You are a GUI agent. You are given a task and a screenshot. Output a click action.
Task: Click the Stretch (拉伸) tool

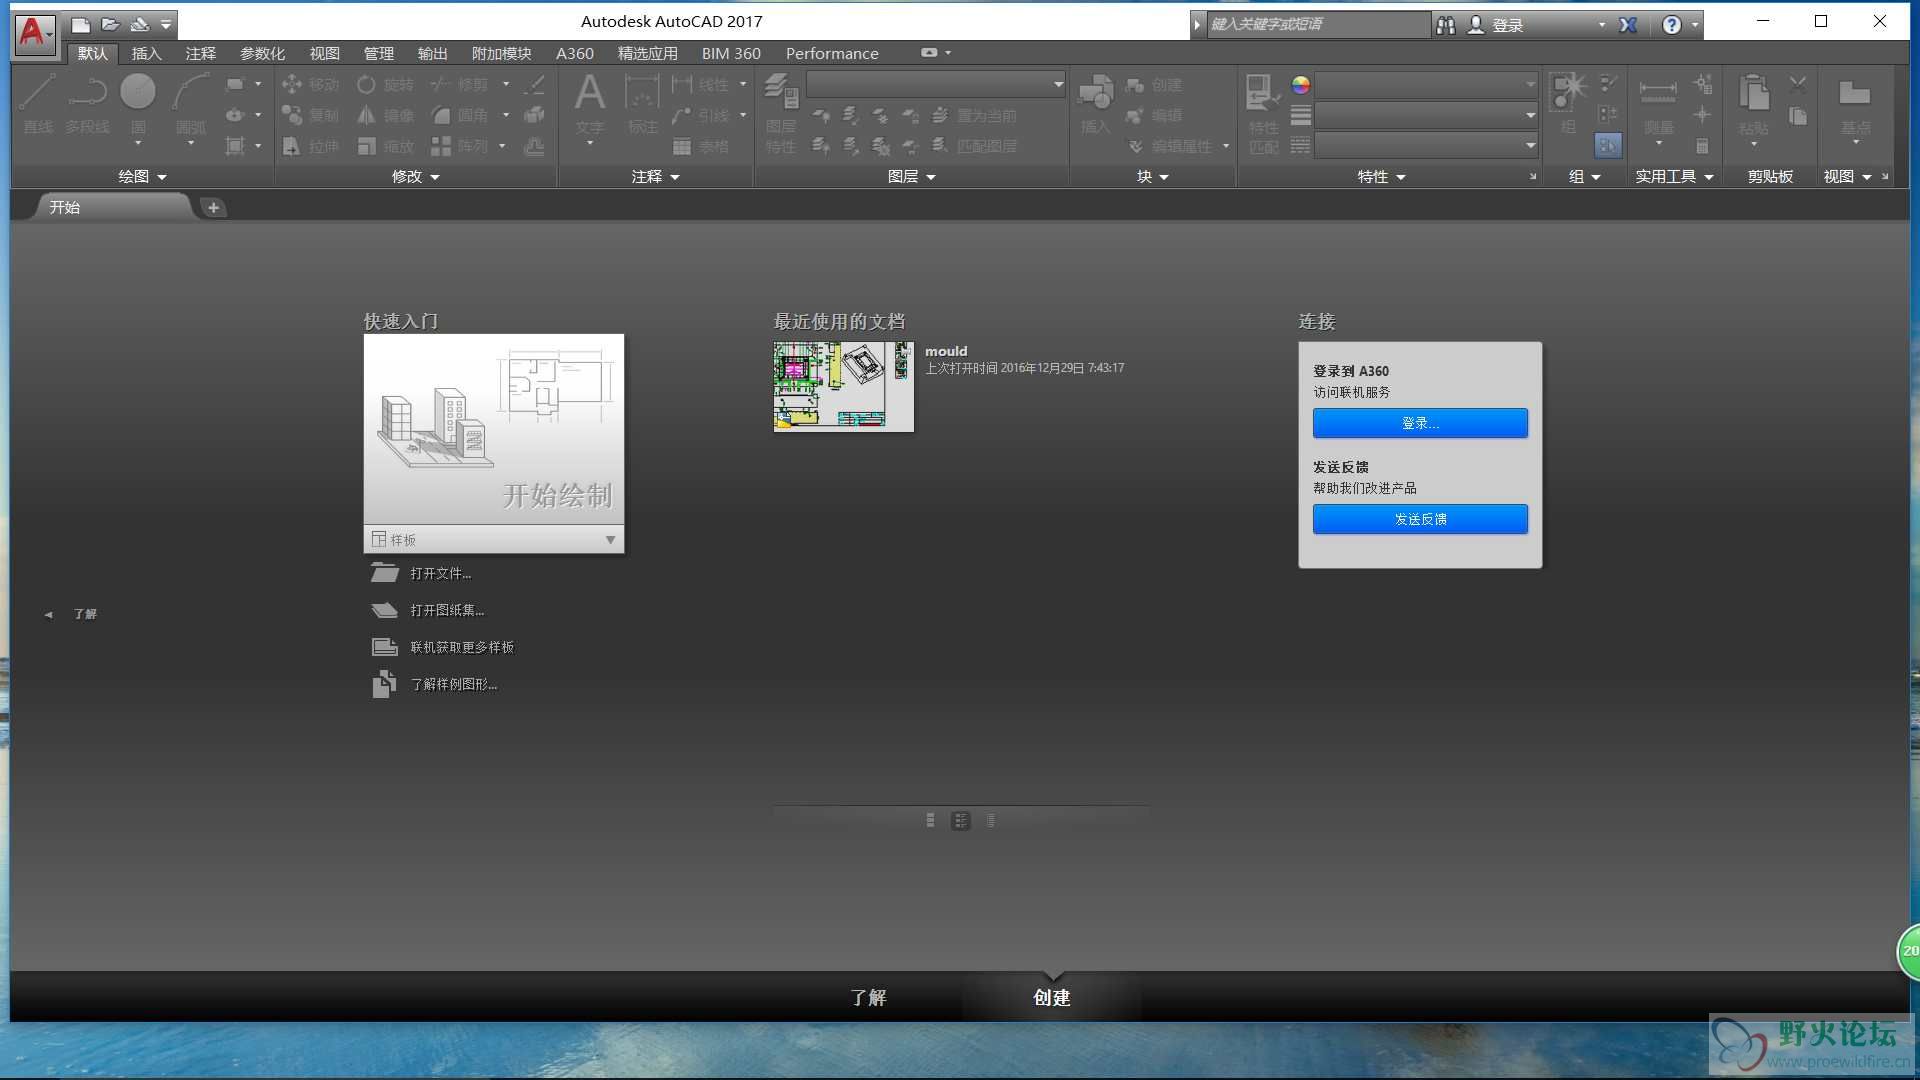311,146
